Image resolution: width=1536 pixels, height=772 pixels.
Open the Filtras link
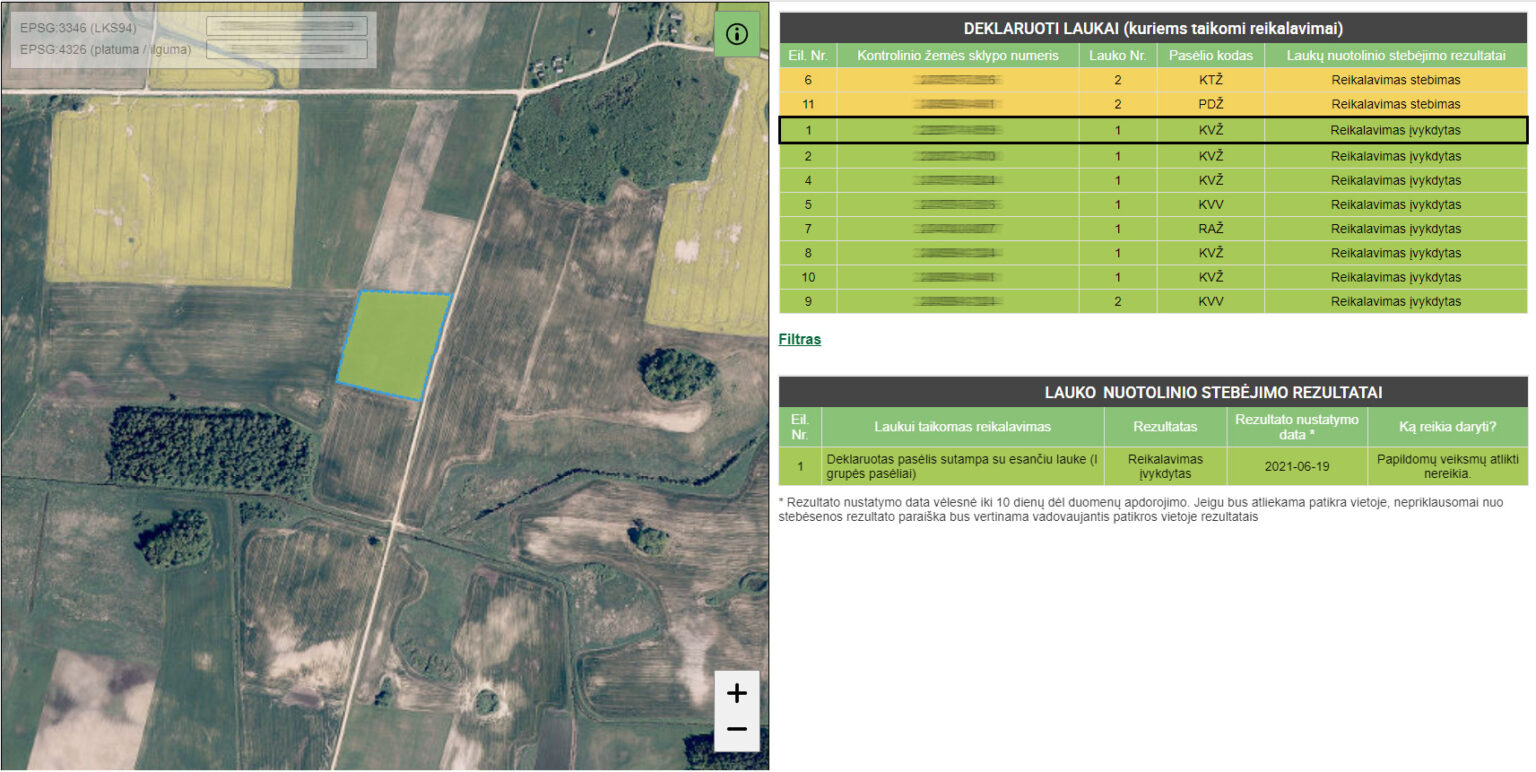point(799,339)
